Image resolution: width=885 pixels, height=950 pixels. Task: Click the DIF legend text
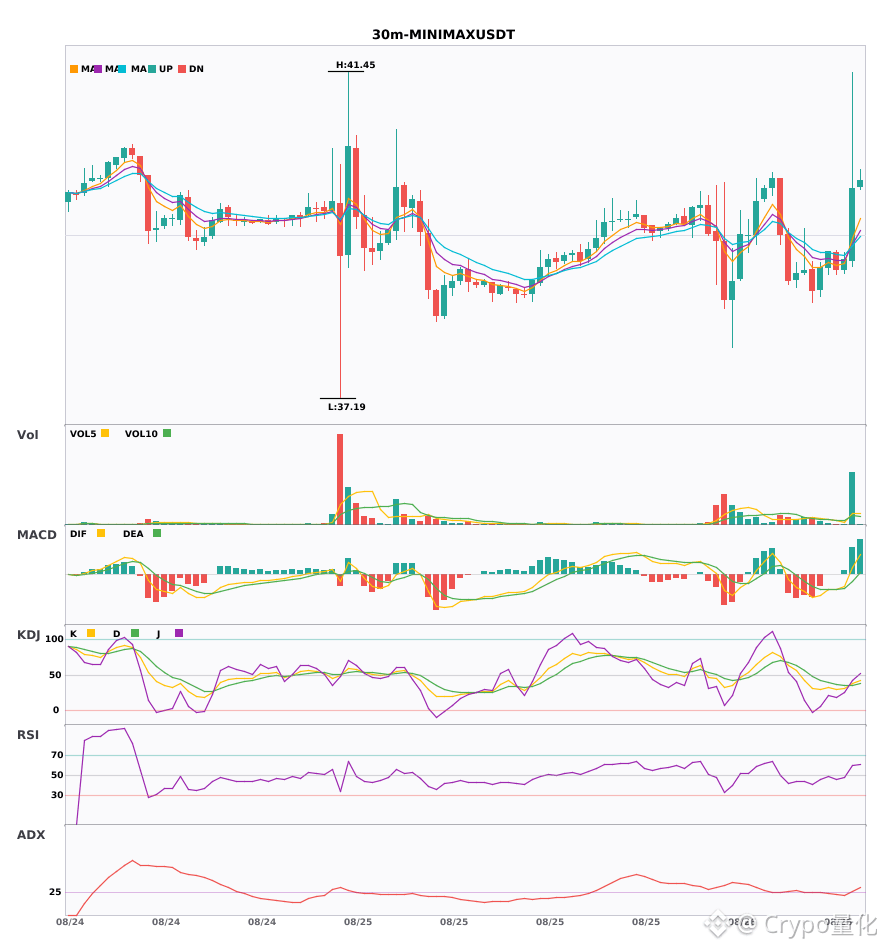78,534
